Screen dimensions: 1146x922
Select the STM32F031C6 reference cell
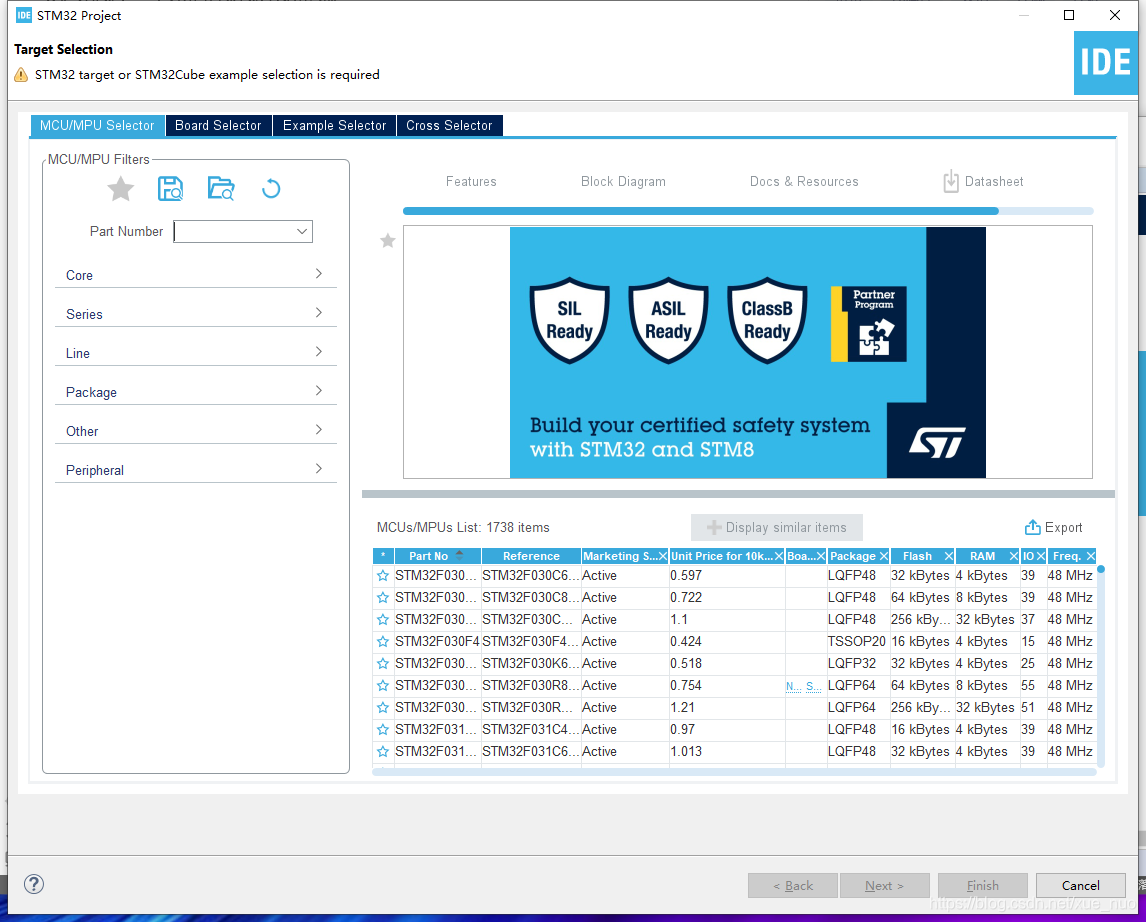pyautogui.click(x=531, y=751)
